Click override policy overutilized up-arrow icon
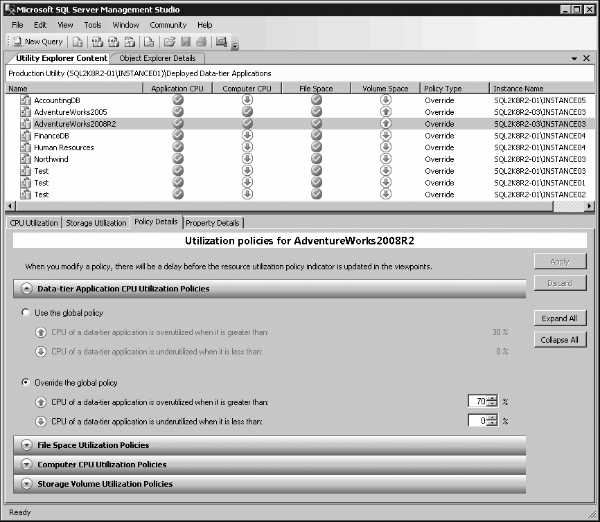 [41, 402]
